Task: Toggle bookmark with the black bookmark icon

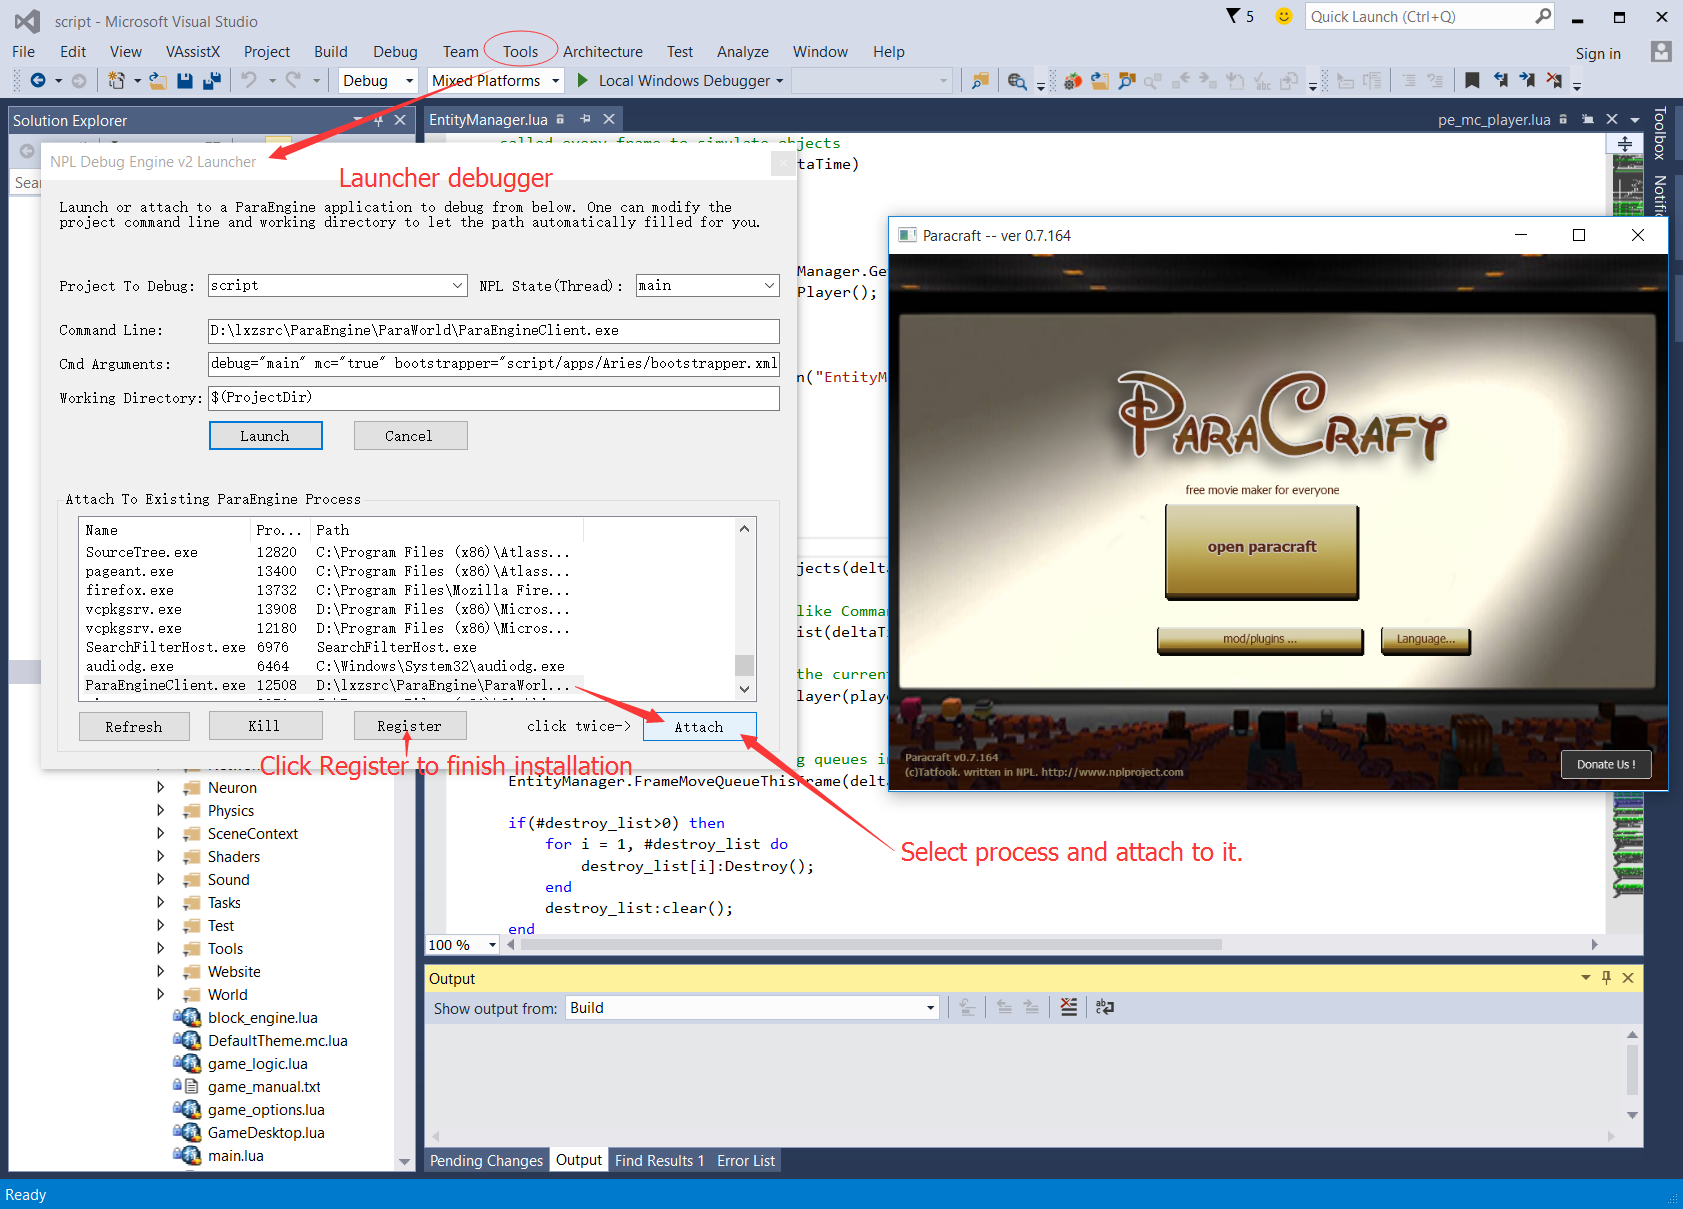Action: click(x=1472, y=80)
